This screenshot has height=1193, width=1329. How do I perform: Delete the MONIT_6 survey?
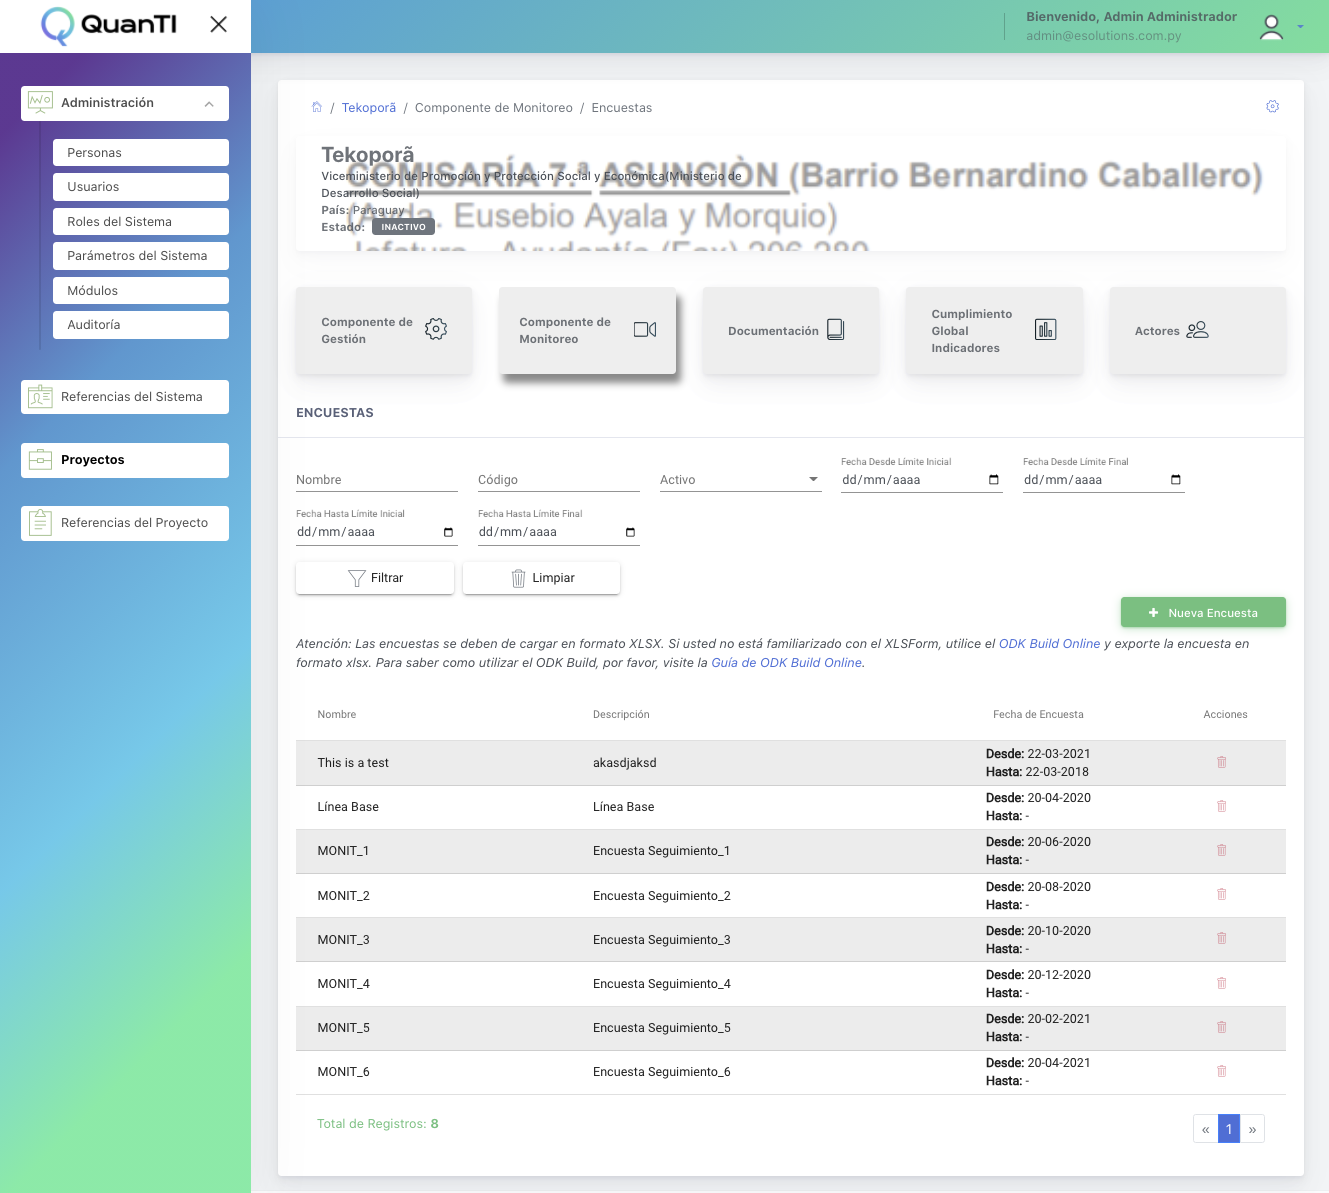pos(1221,1071)
